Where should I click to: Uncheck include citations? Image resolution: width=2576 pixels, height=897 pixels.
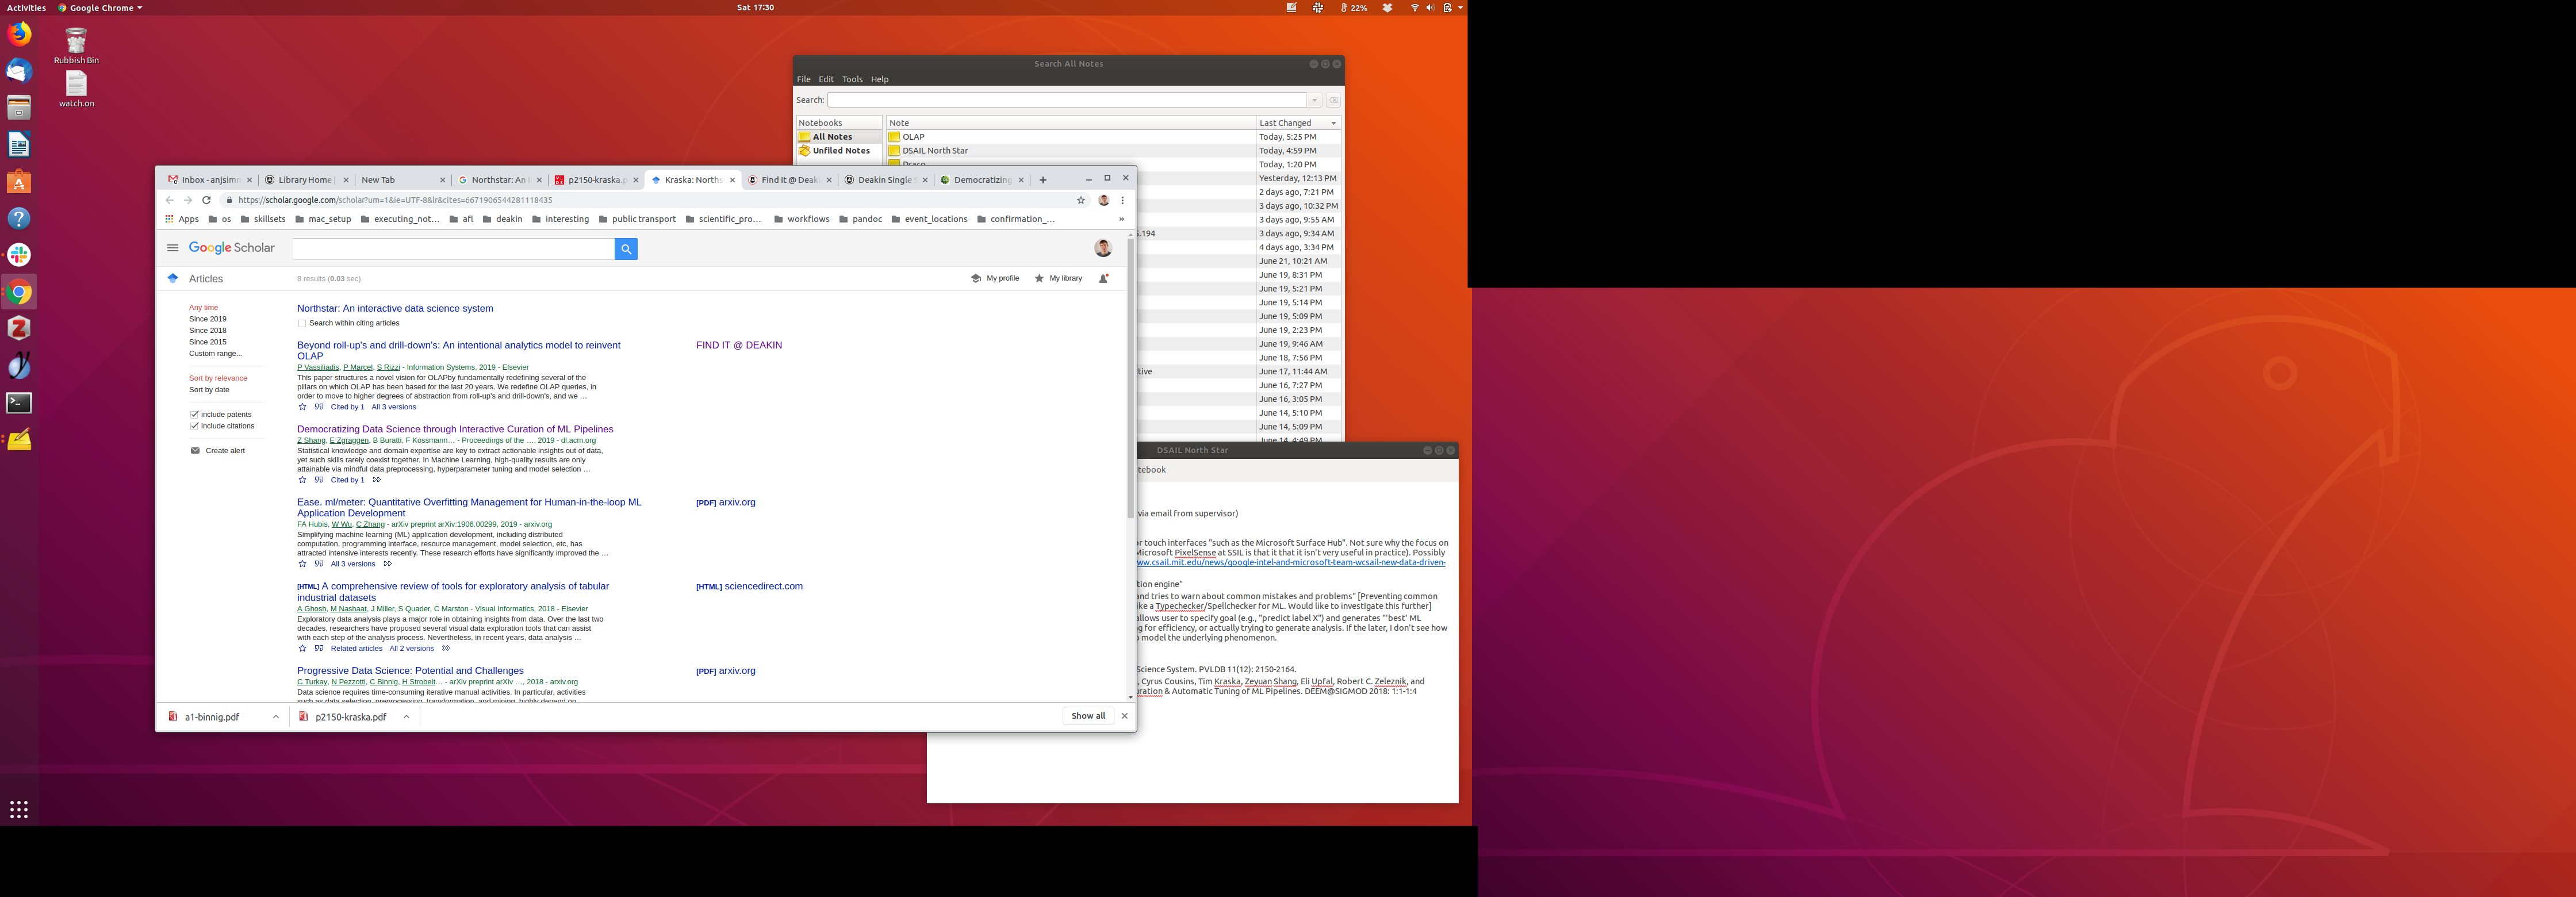click(195, 426)
